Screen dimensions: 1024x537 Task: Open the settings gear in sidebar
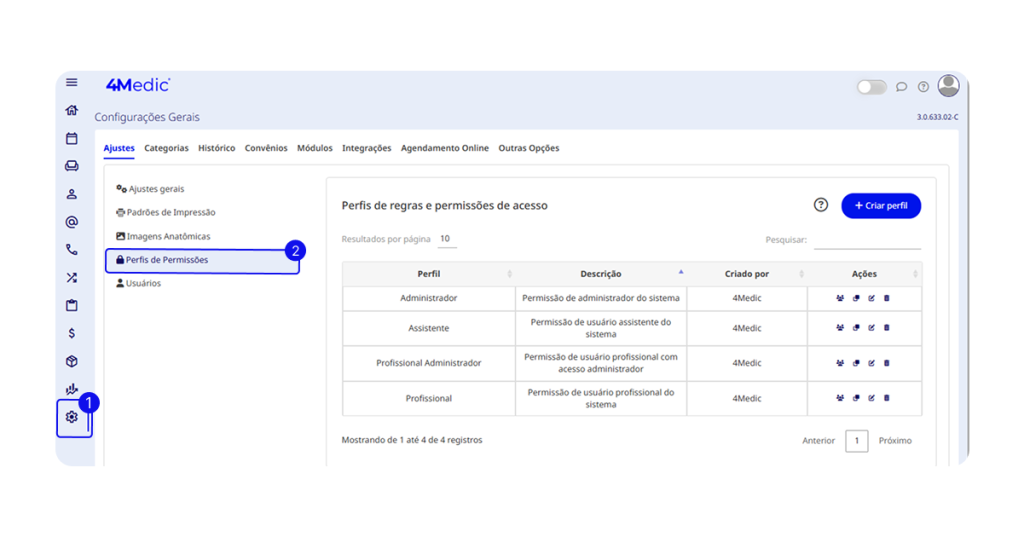coord(72,417)
